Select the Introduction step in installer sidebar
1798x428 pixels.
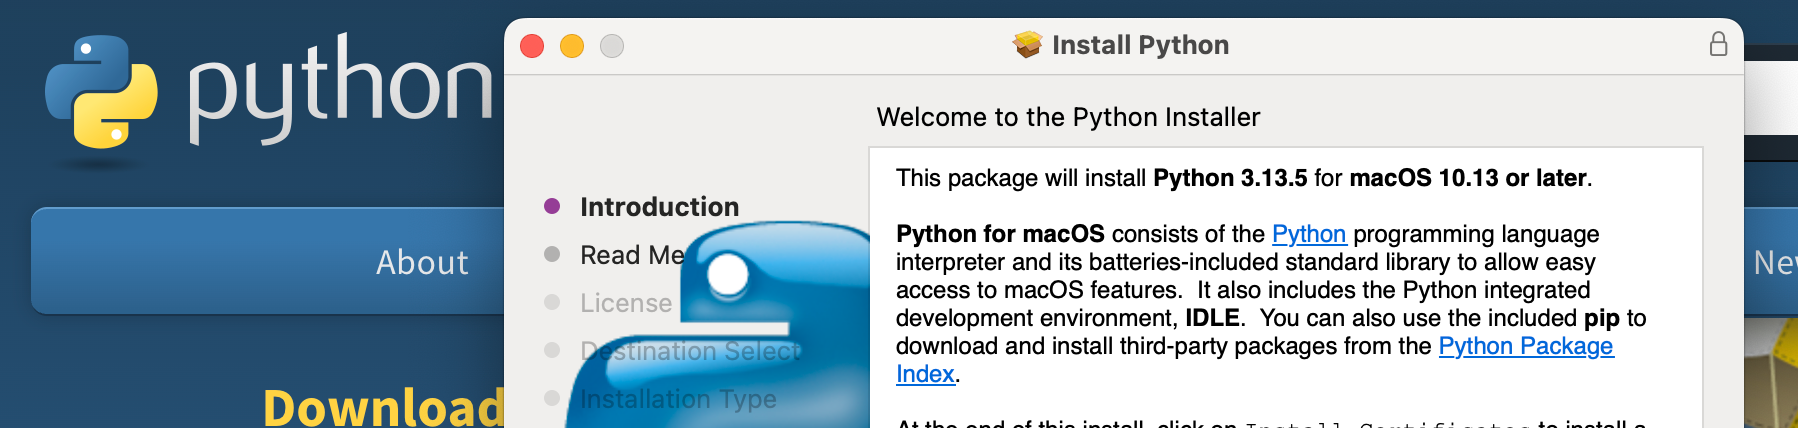click(660, 207)
